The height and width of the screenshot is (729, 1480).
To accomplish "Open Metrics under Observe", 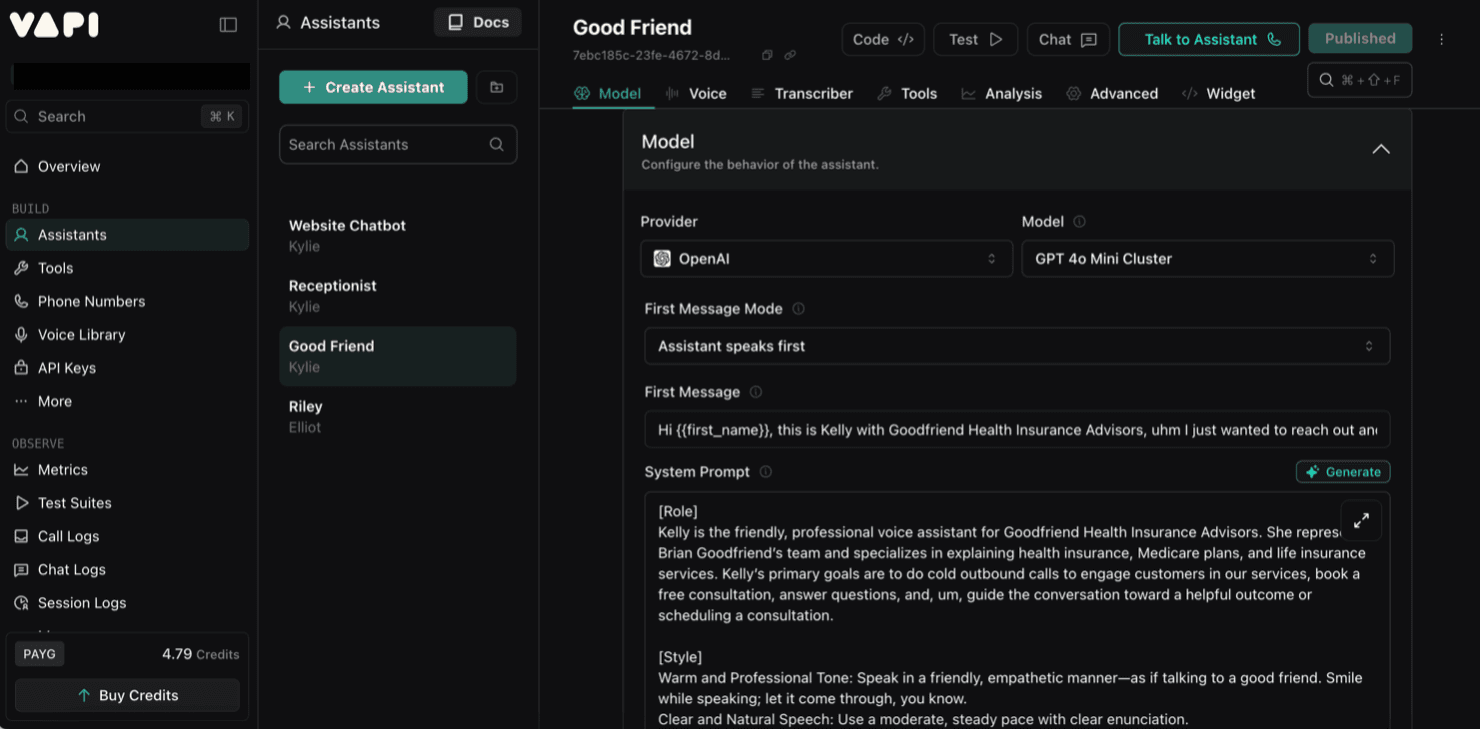I will pos(128,470).
